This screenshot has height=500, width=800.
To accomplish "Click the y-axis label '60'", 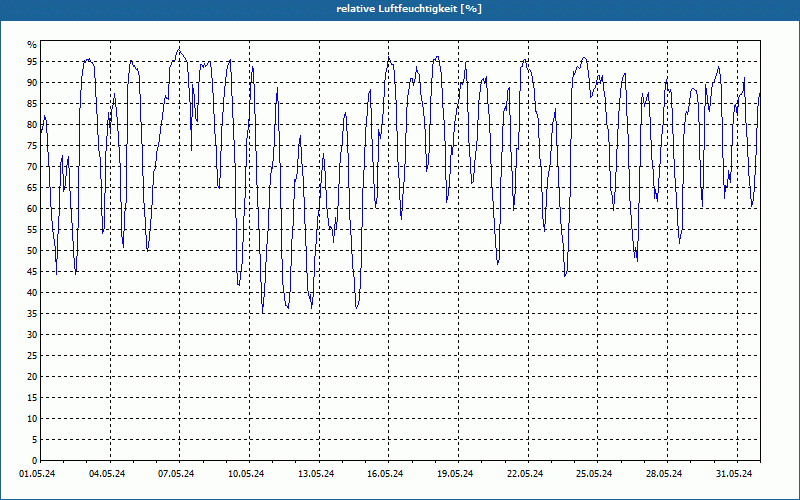I will 32,209.
